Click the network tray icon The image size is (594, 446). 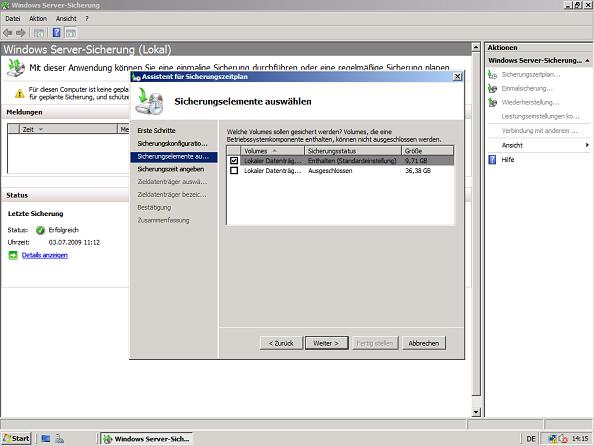click(x=553, y=439)
